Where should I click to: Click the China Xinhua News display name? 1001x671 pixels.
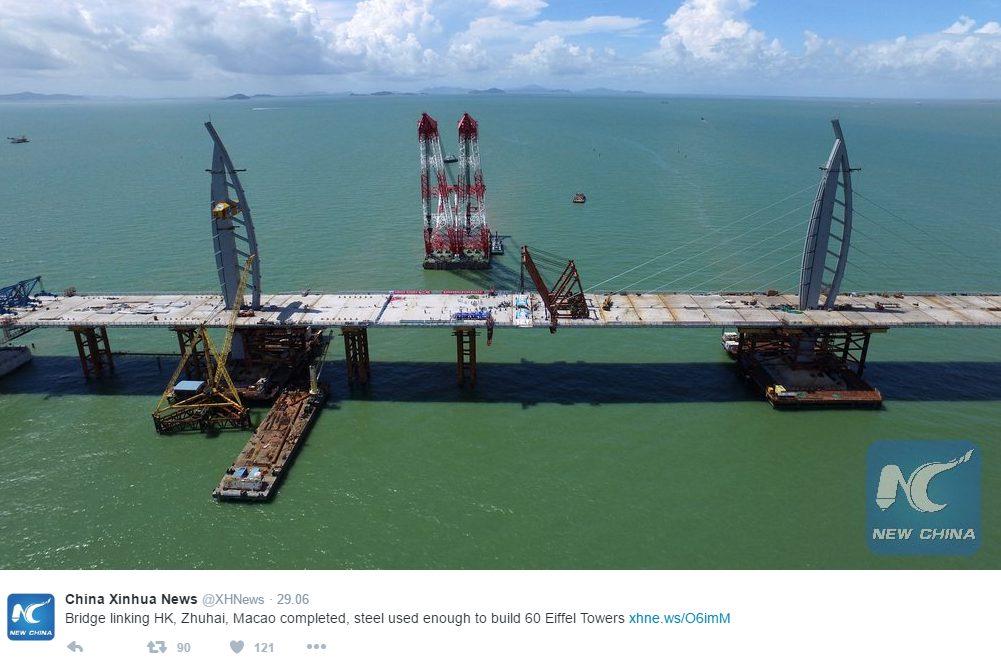pyautogui.click(x=131, y=599)
